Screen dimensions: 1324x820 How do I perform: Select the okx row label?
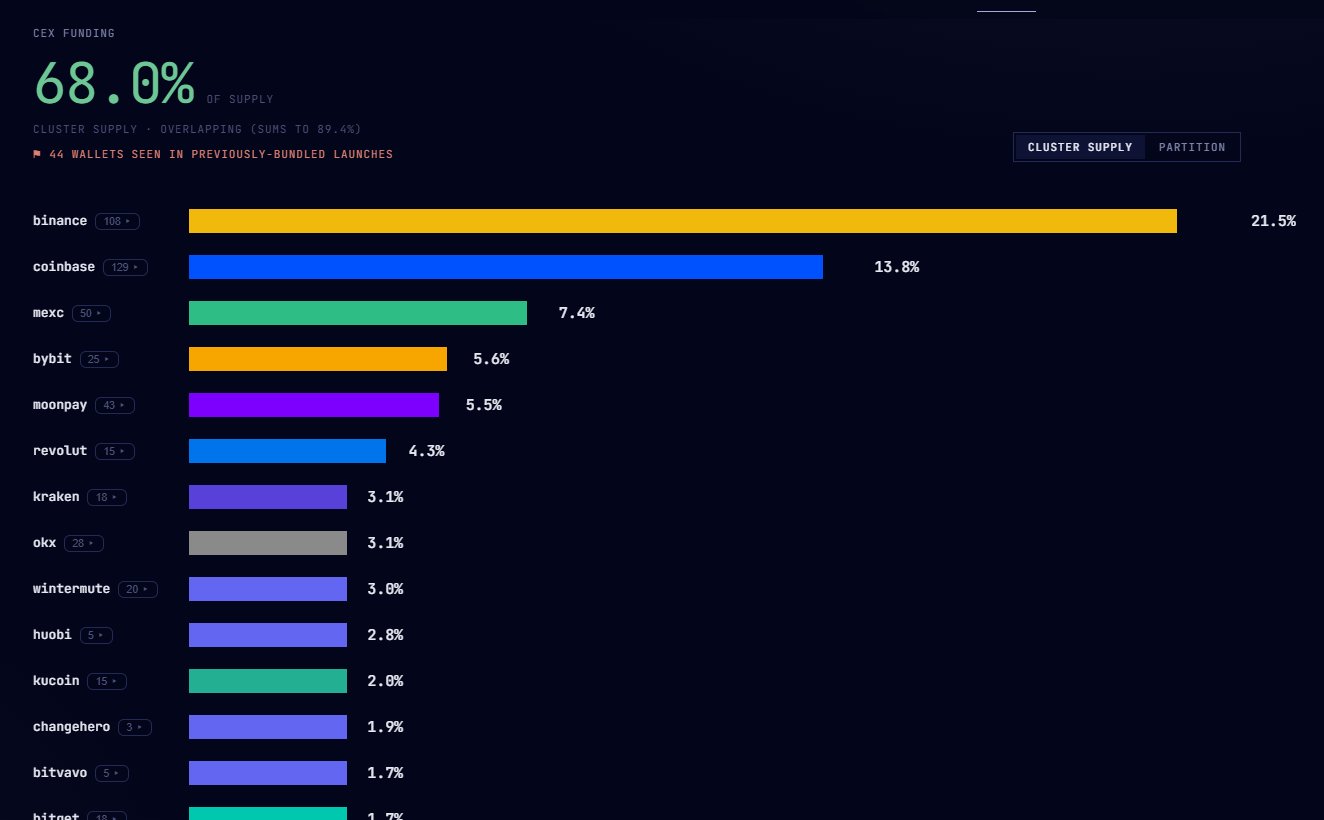point(45,543)
